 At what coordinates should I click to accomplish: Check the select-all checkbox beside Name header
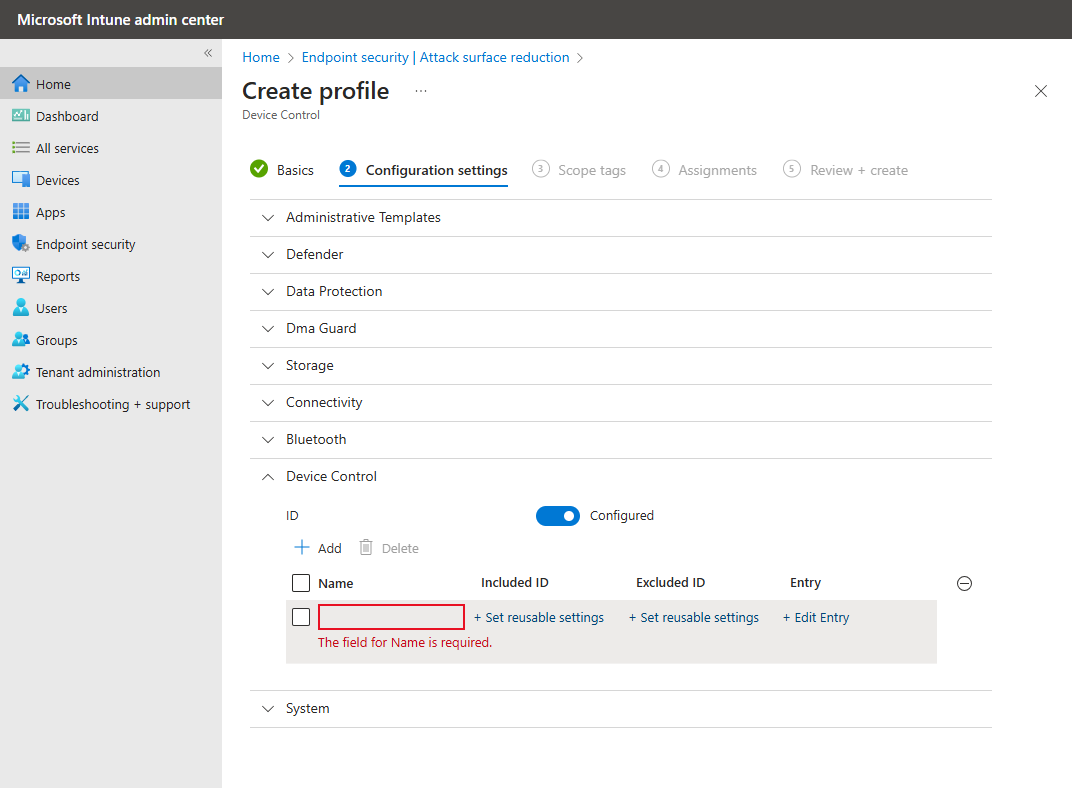pos(301,583)
